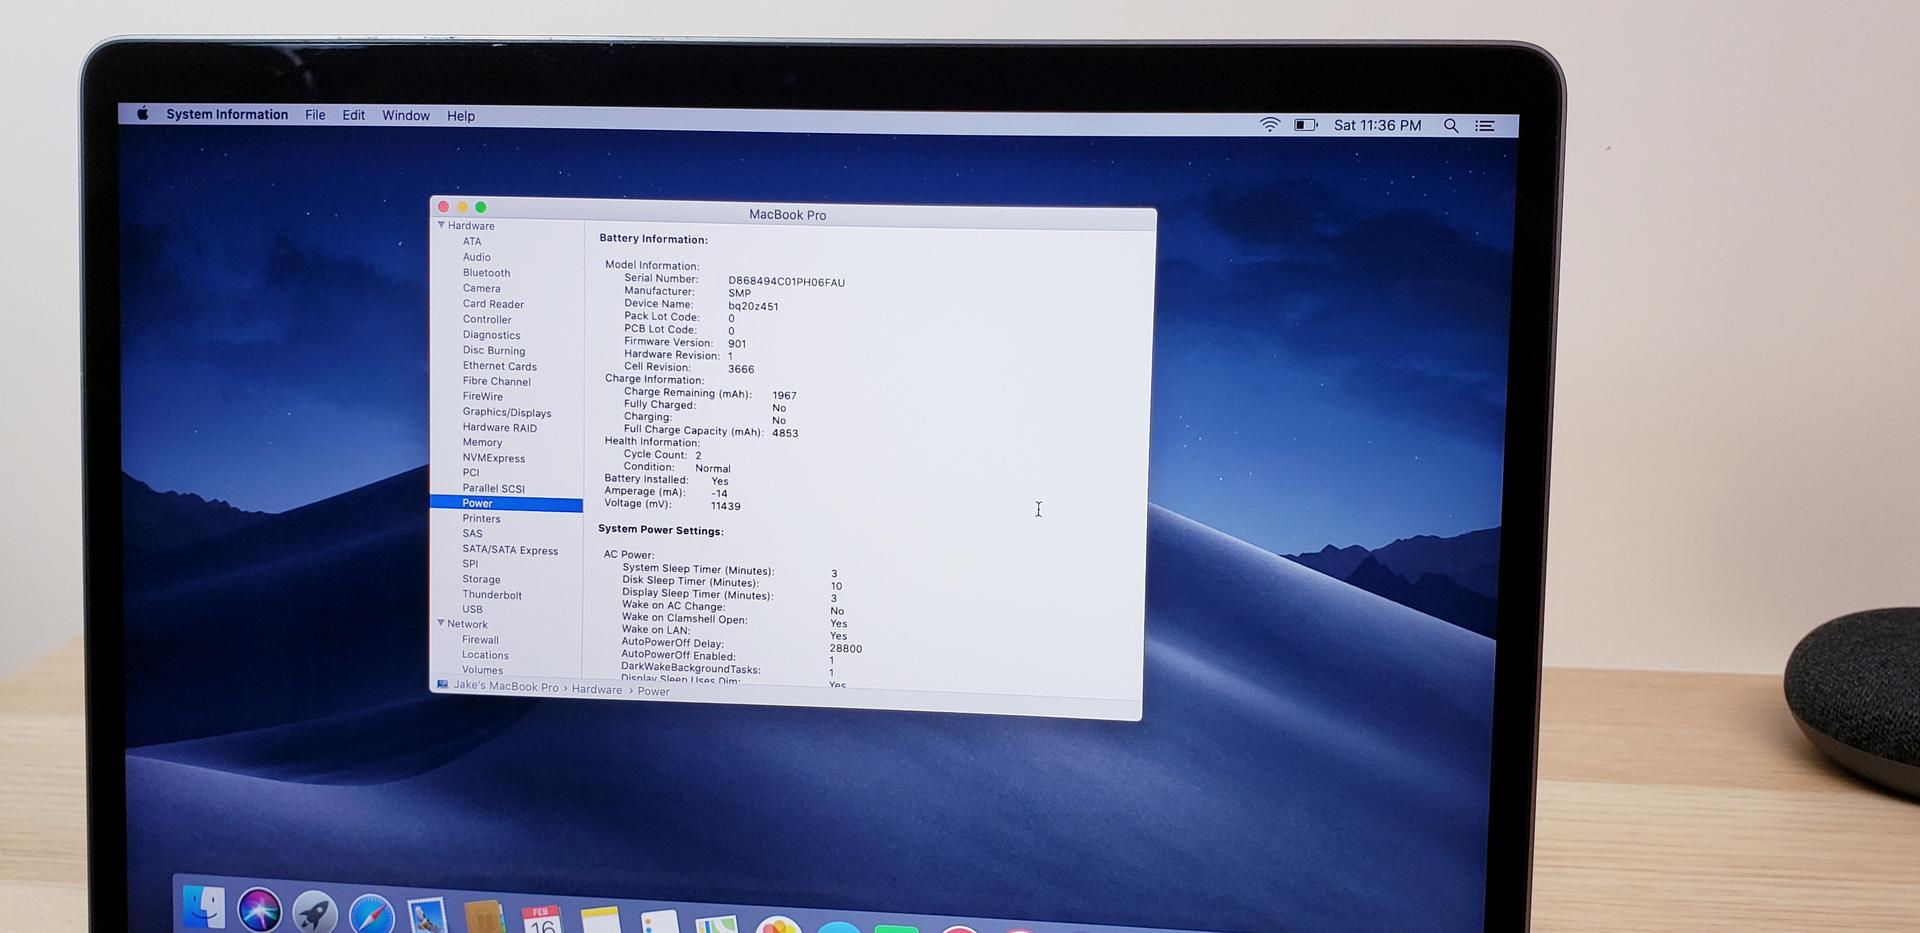The width and height of the screenshot is (1920, 933).
Task: Click Power in the path bar
Action: (x=653, y=691)
